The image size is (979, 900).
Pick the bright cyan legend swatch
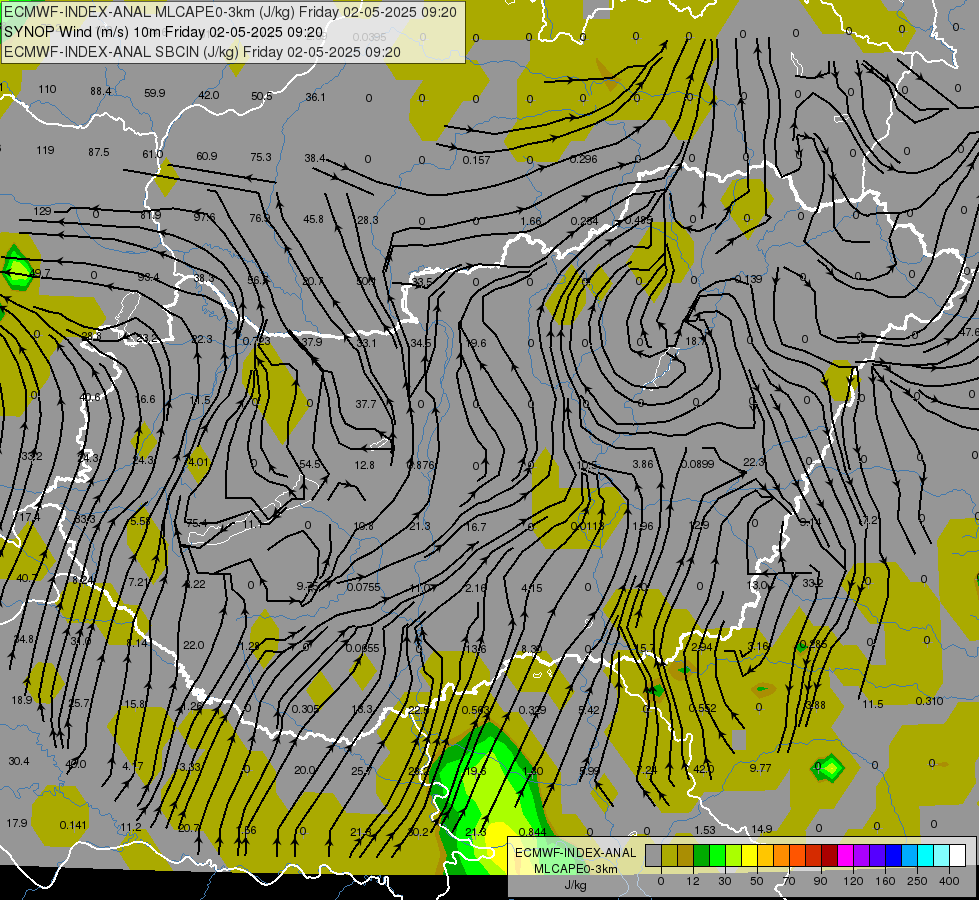(x=926, y=856)
